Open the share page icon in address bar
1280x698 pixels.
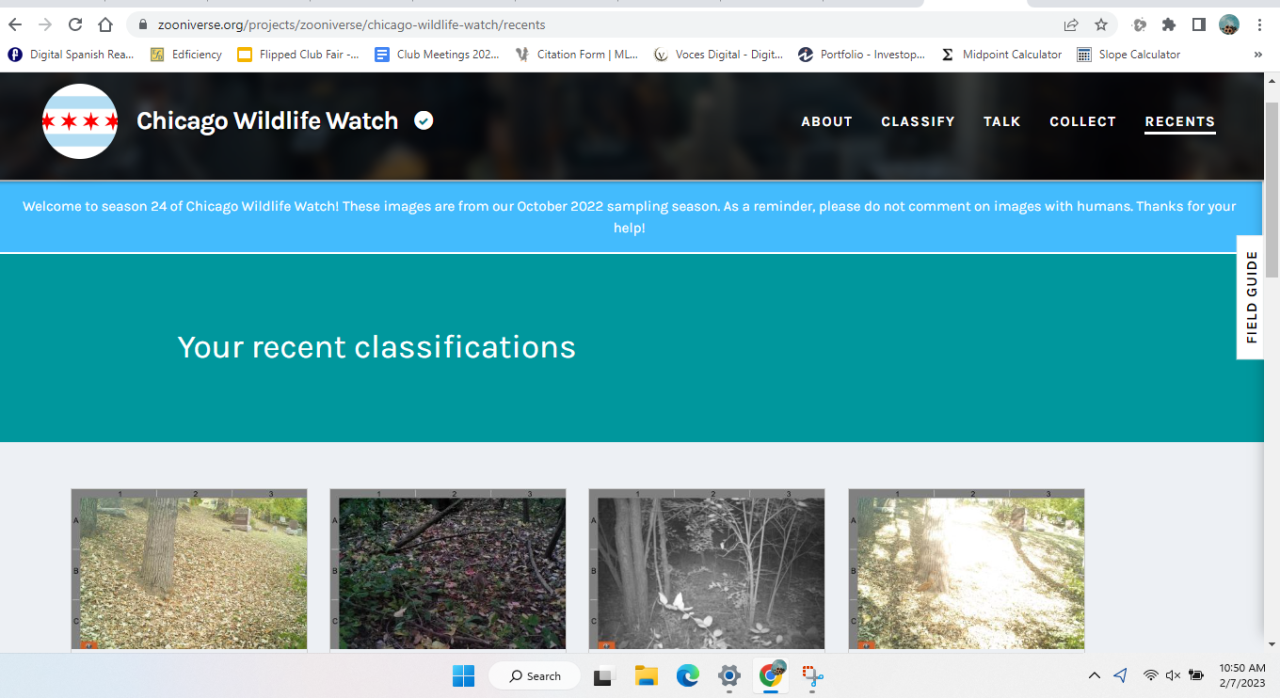coord(1071,24)
